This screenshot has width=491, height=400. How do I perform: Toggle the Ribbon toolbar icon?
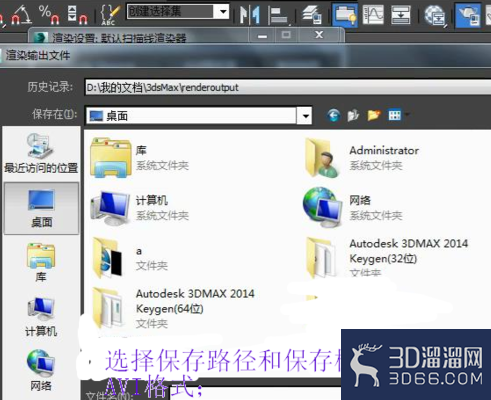point(346,15)
